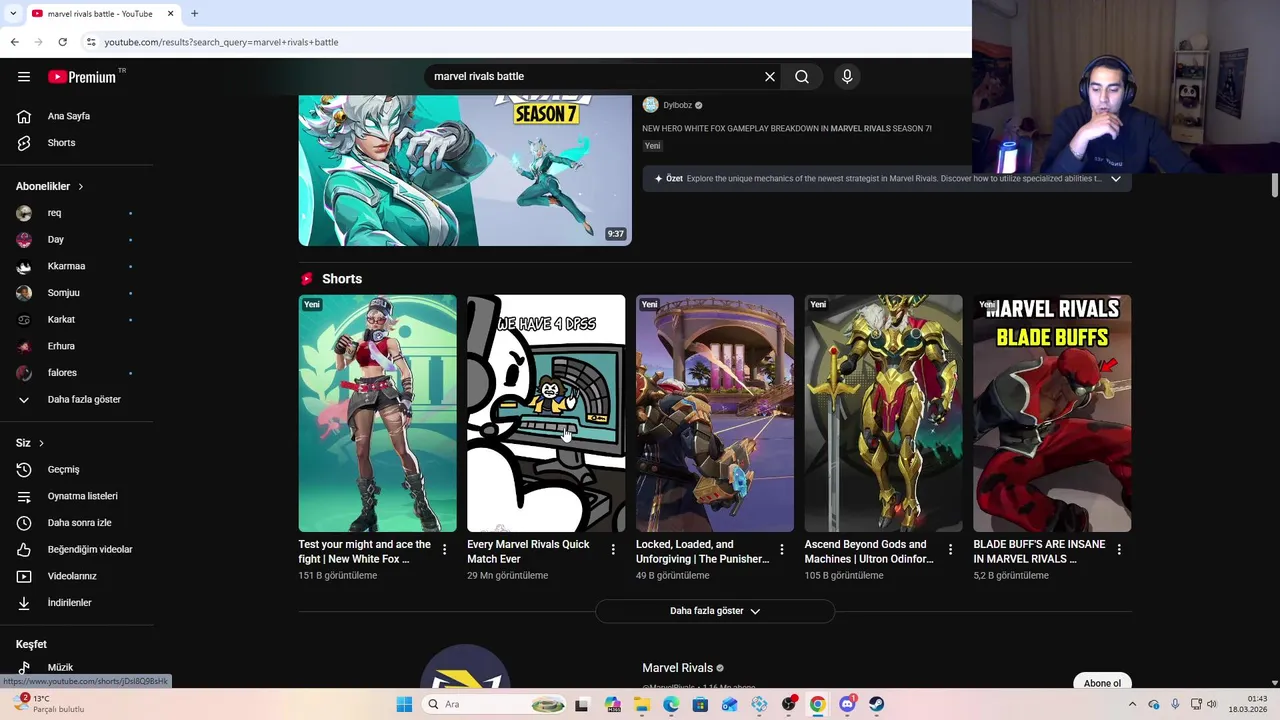Start voice search with the microphone
1280x720 pixels.
tap(847, 76)
